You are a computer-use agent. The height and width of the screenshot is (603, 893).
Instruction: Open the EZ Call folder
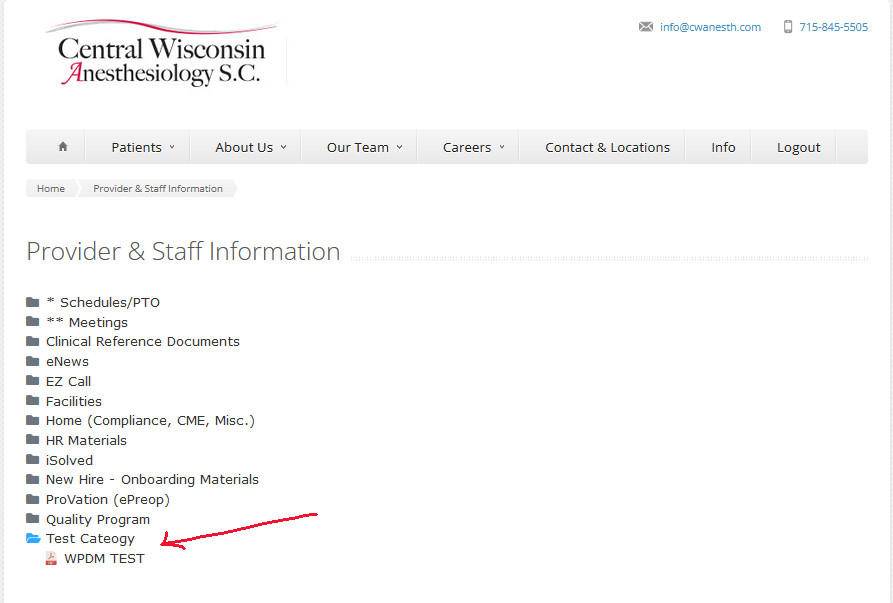68,382
